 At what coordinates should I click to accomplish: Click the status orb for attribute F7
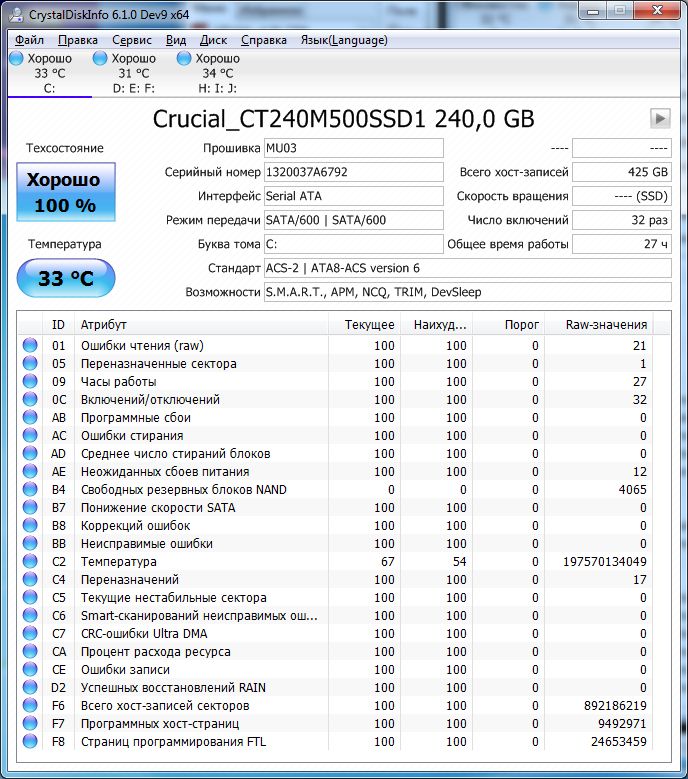tap(30, 723)
